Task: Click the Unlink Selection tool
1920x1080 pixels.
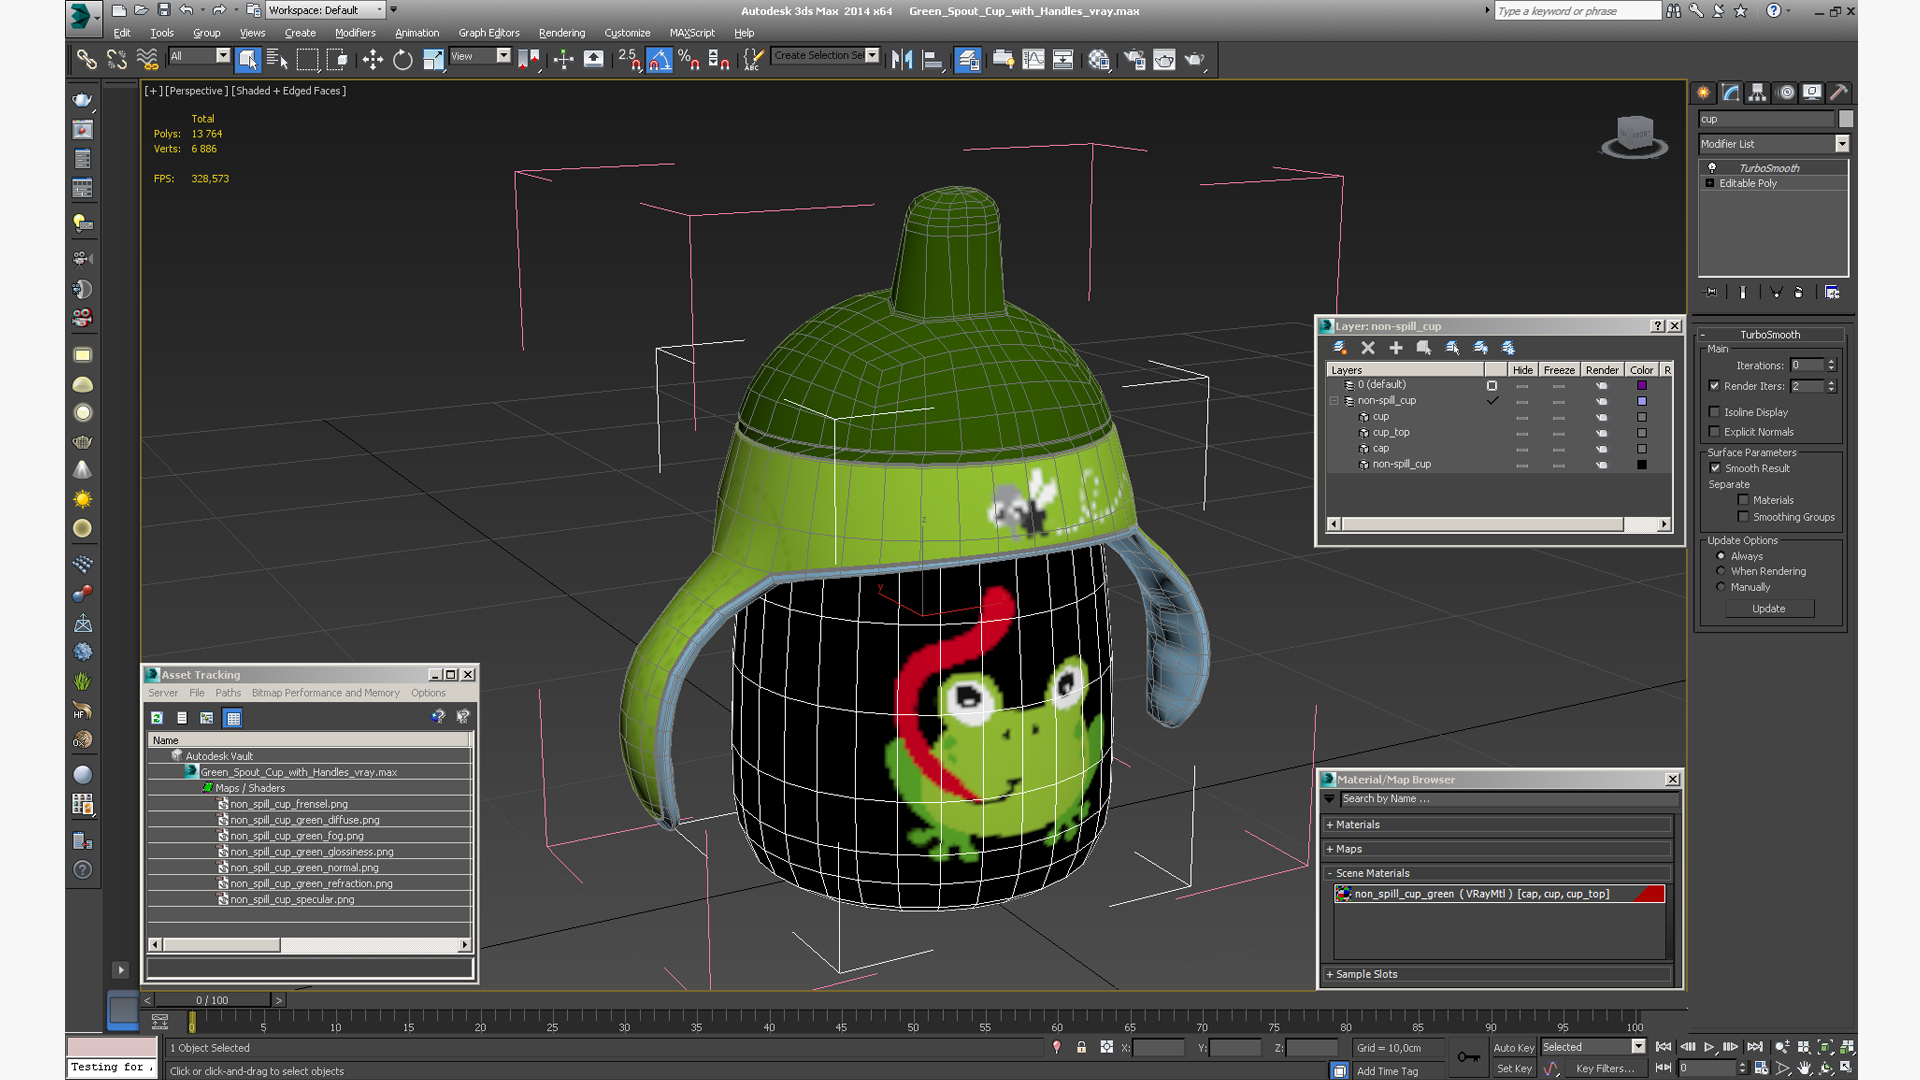Action: tap(117, 60)
